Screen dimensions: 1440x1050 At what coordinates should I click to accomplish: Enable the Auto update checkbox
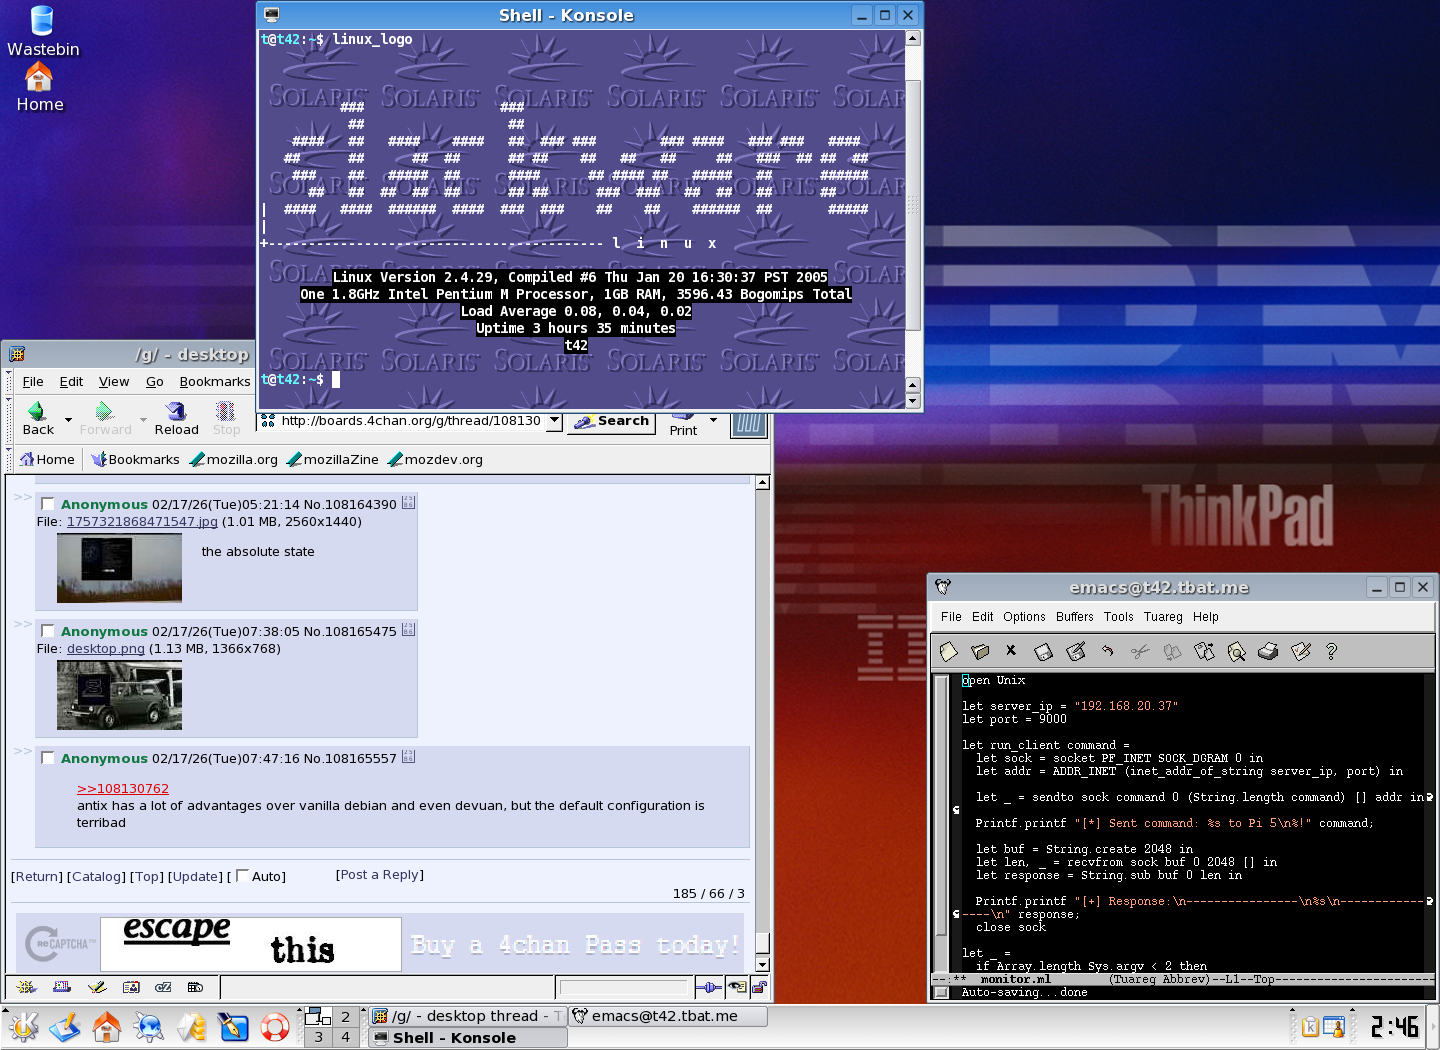pyautogui.click(x=242, y=876)
